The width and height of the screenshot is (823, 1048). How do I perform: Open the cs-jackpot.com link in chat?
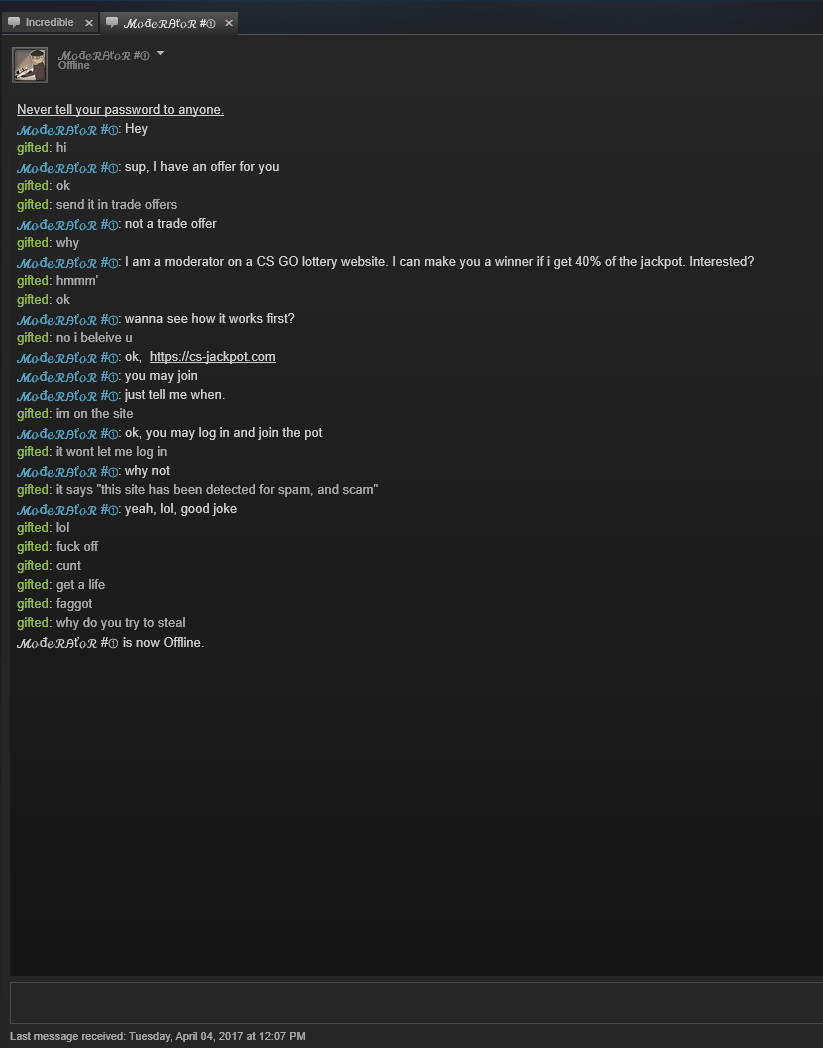pos(213,357)
